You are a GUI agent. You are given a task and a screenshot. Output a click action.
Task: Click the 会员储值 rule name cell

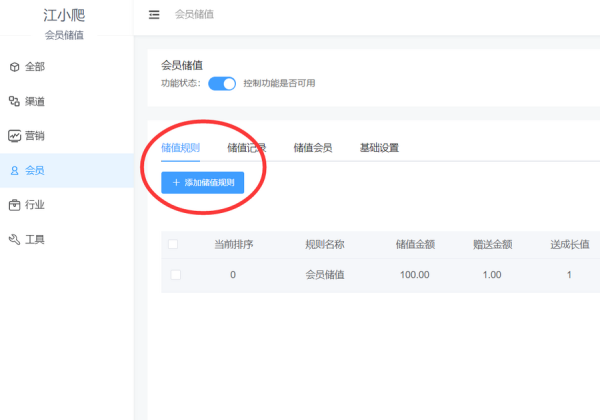click(x=324, y=275)
